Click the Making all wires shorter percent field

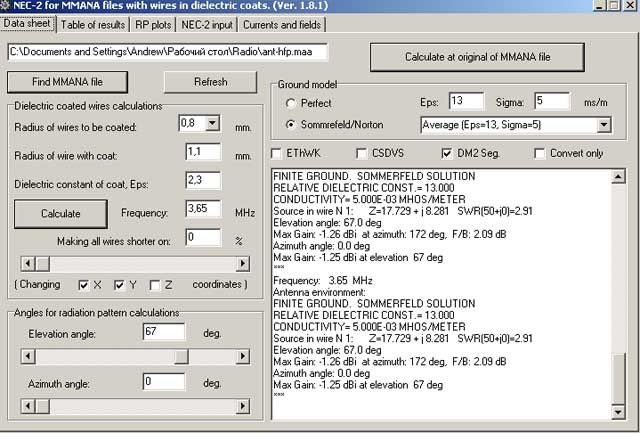(x=203, y=238)
